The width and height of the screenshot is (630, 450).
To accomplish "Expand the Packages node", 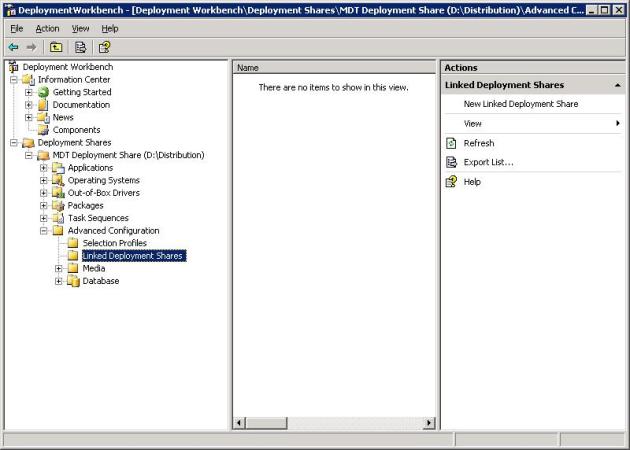I will click(x=43, y=206).
